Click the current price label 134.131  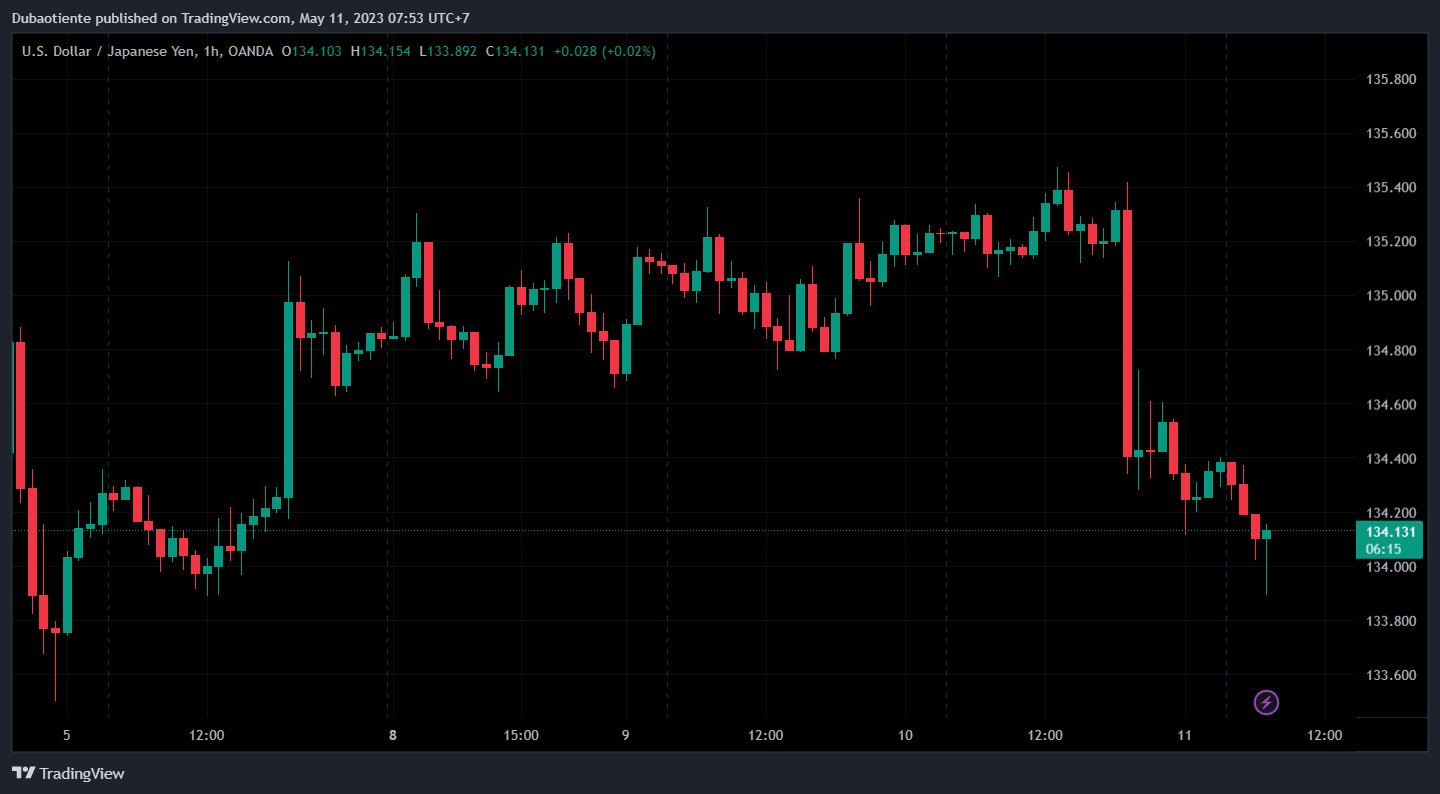pyautogui.click(x=1391, y=532)
